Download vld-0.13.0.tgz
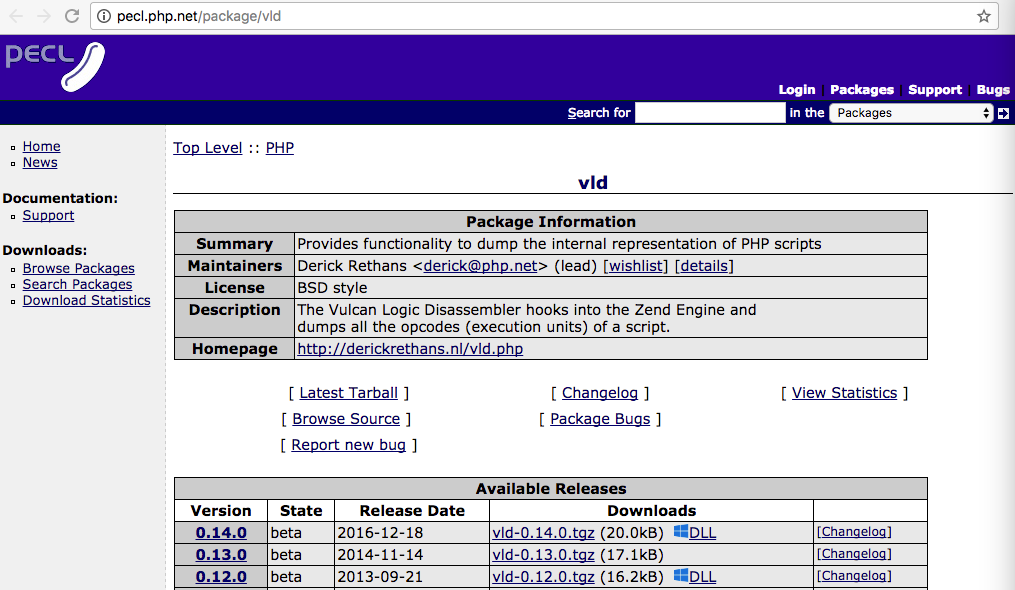Image resolution: width=1015 pixels, height=590 pixels. [x=543, y=555]
